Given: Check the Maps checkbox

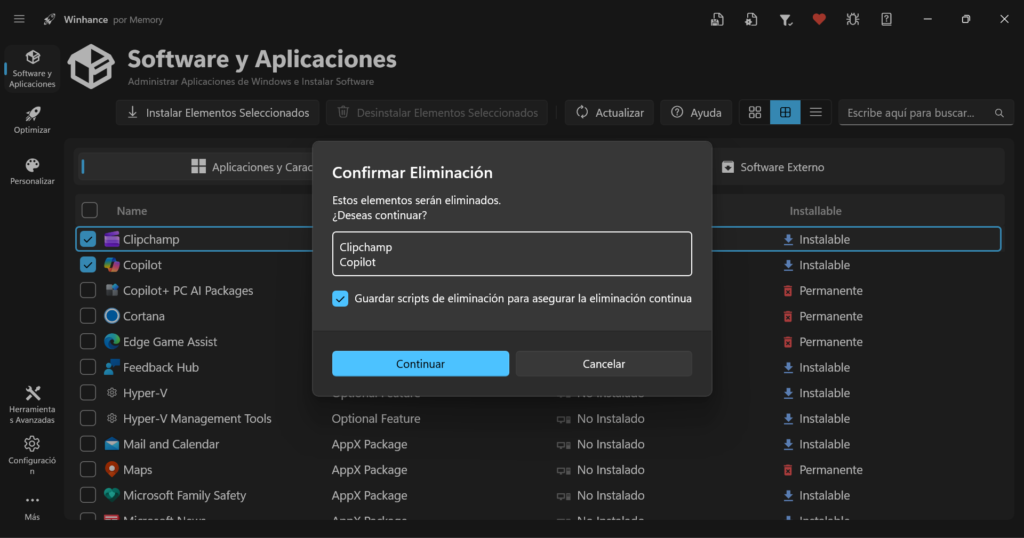Looking at the screenshot, I should [88, 469].
